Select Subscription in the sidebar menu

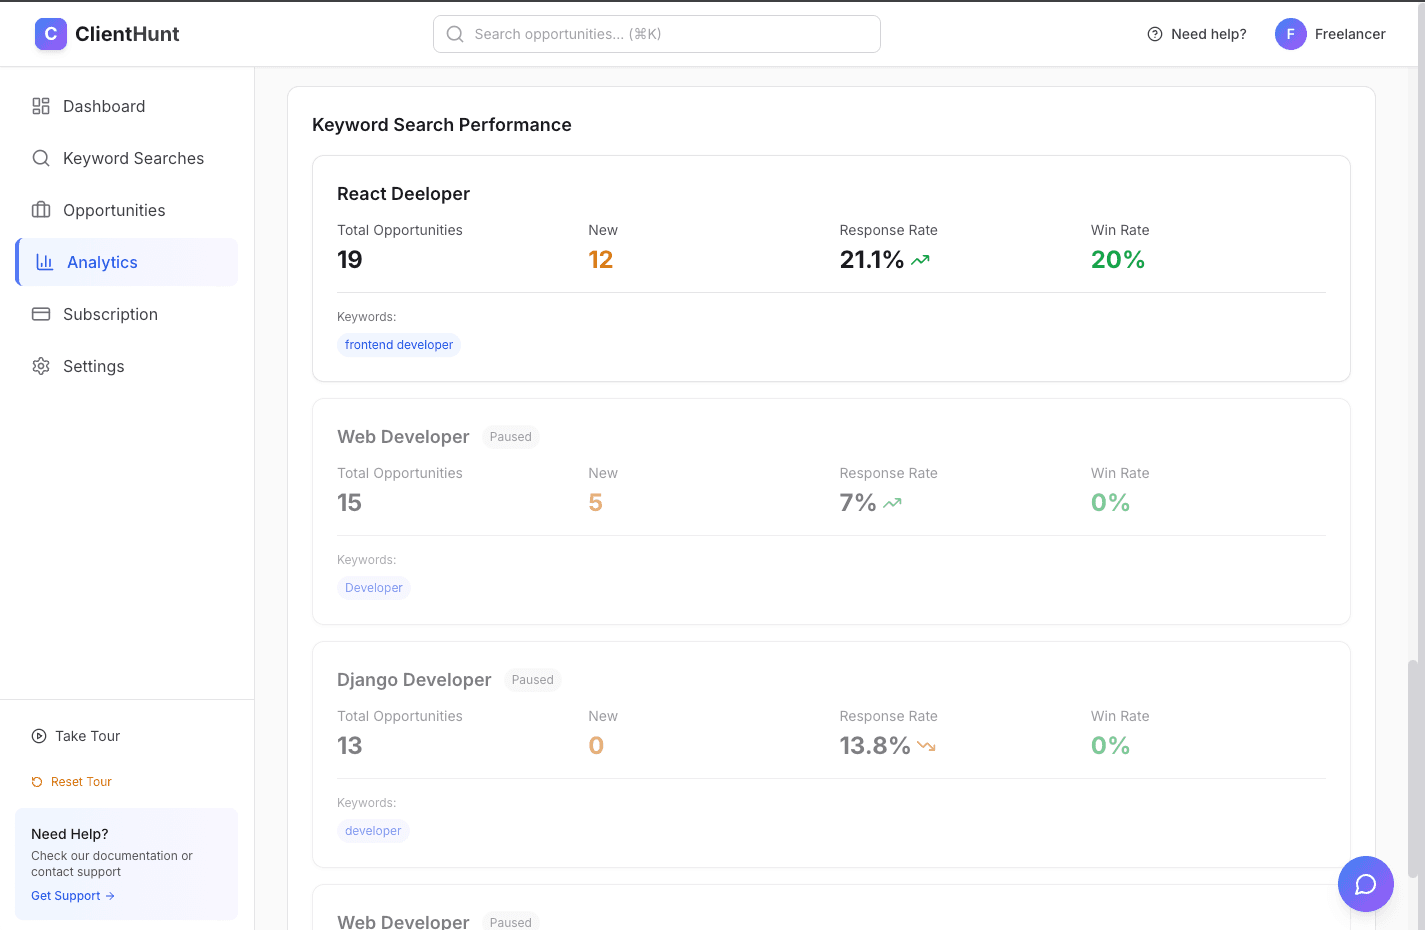pos(111,314)
